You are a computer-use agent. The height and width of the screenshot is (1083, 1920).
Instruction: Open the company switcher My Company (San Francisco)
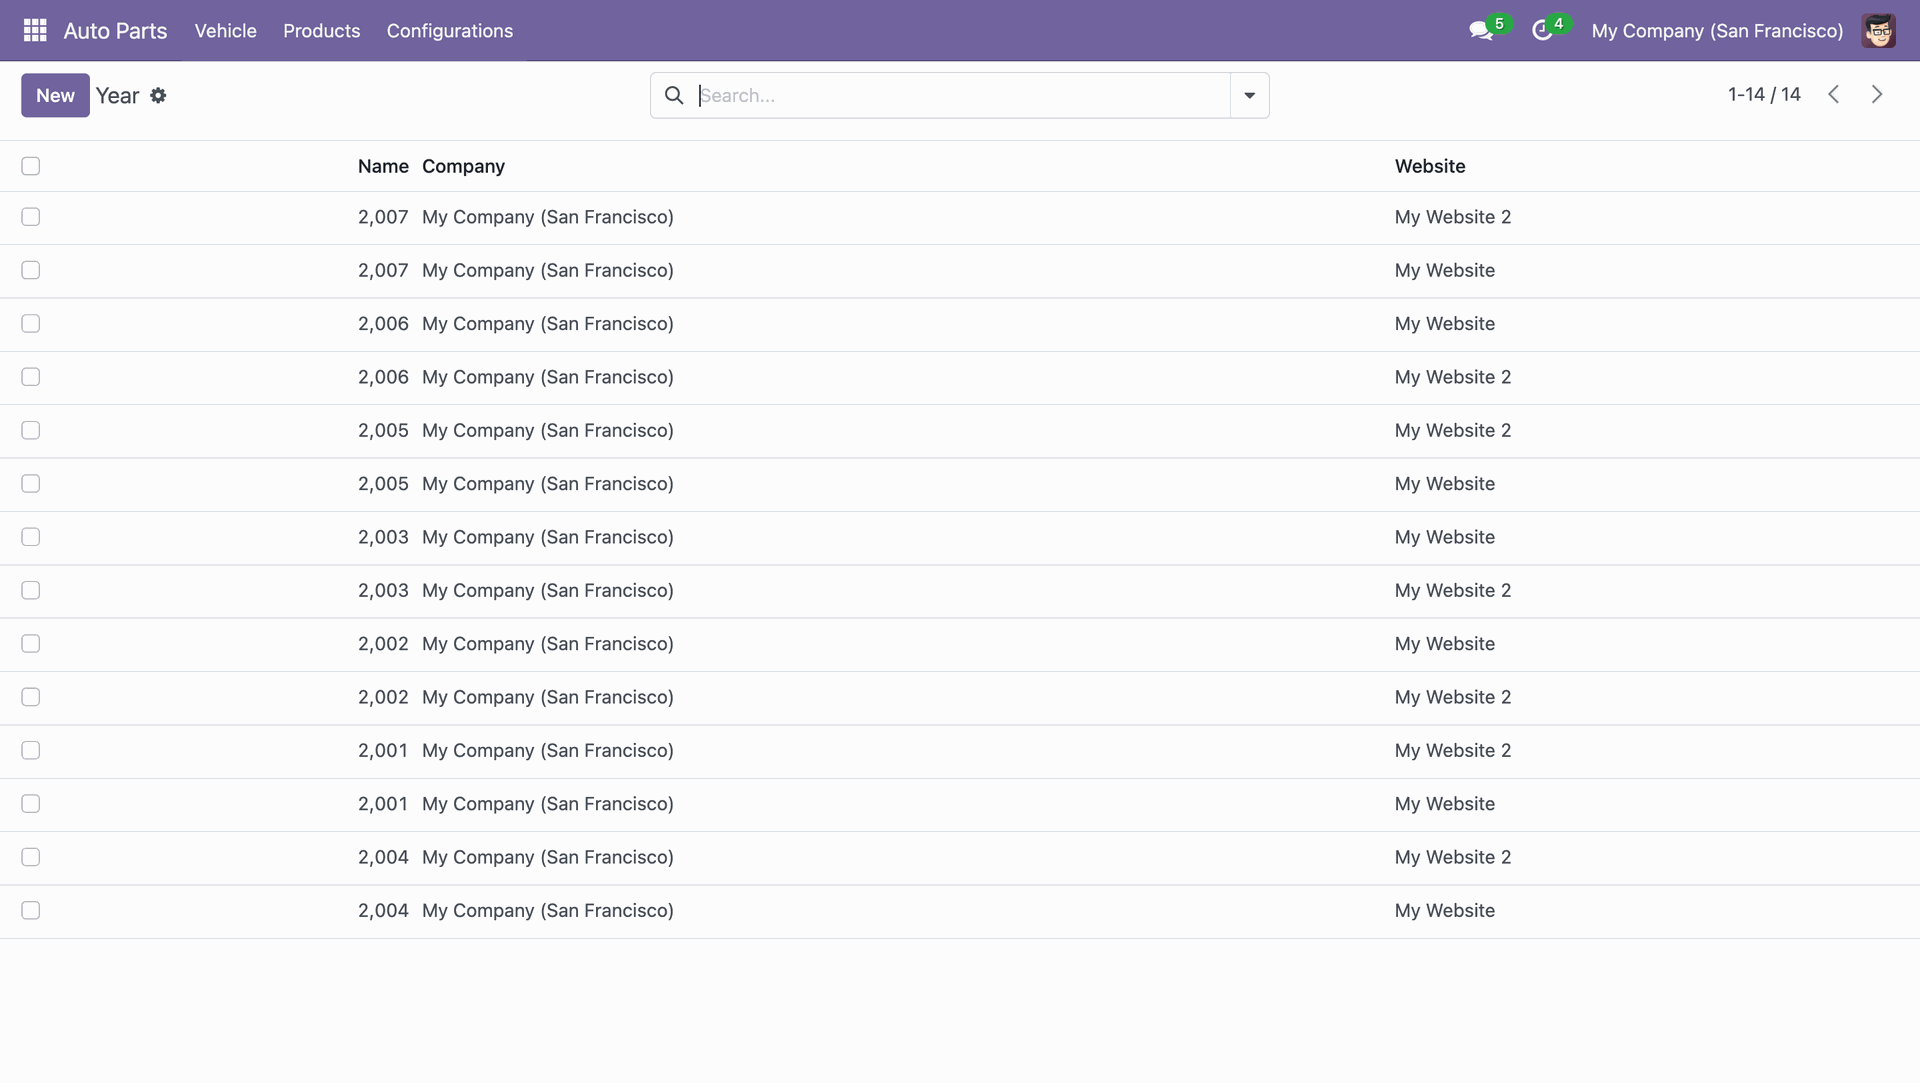tap(1717, 31)
